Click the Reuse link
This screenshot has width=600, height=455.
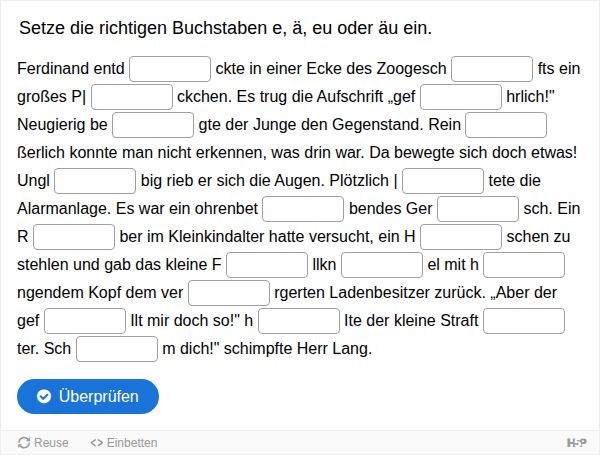(x=43, y=443)
